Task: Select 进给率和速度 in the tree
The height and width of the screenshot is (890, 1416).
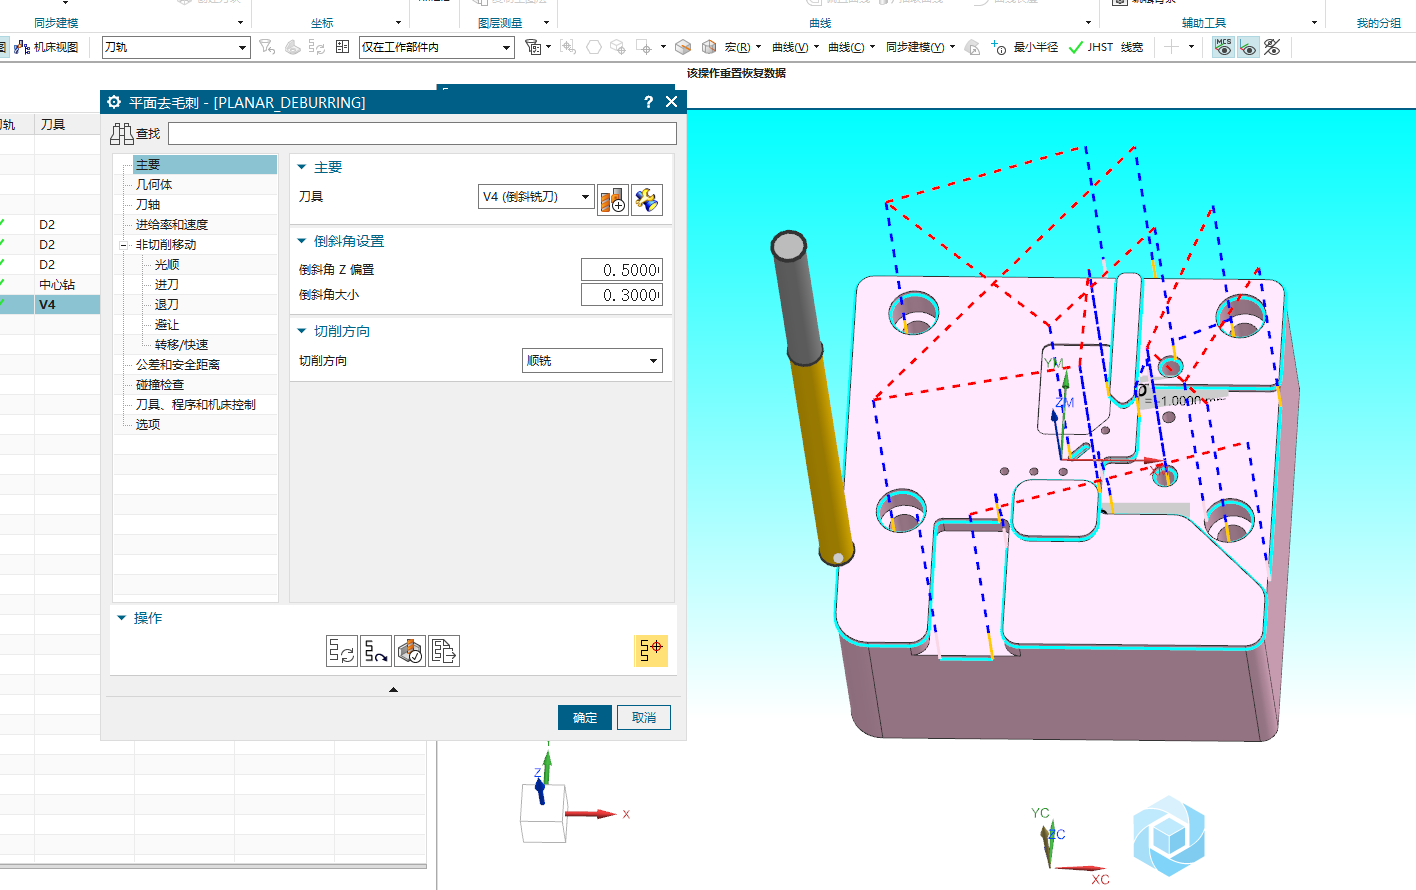Action: (172, 225)
